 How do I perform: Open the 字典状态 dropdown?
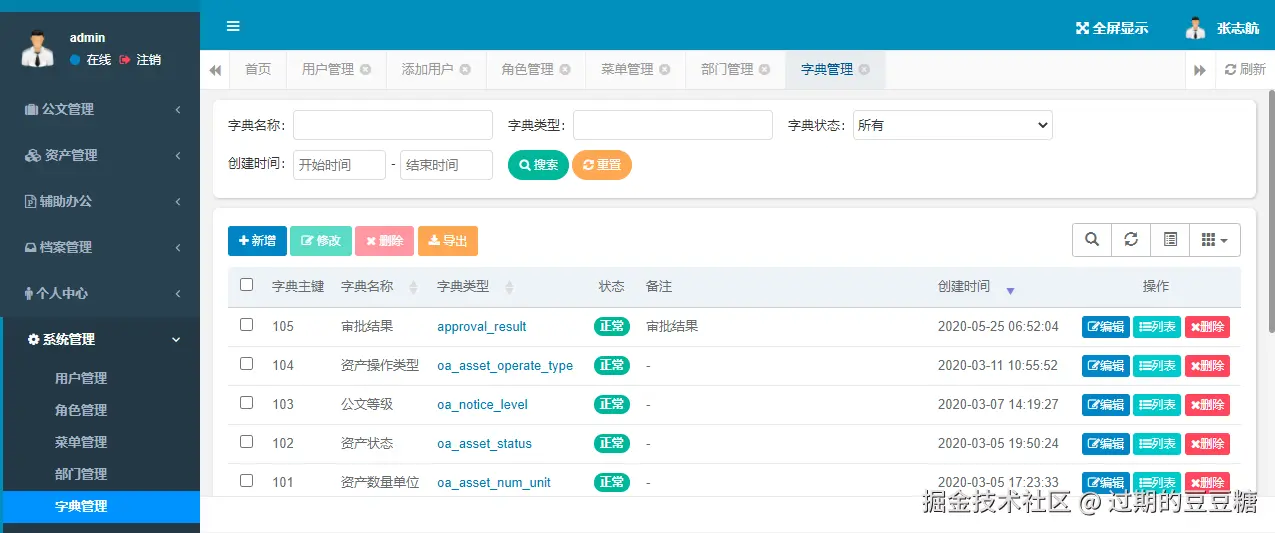(x=953, y=125)
